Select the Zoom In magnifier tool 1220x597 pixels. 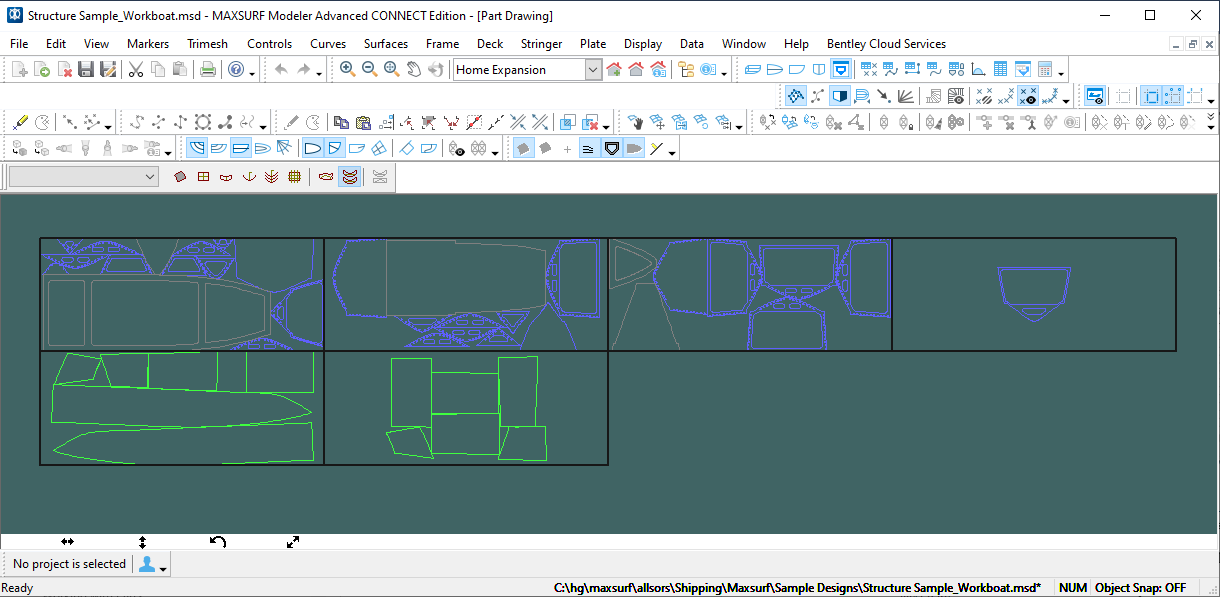347,70
